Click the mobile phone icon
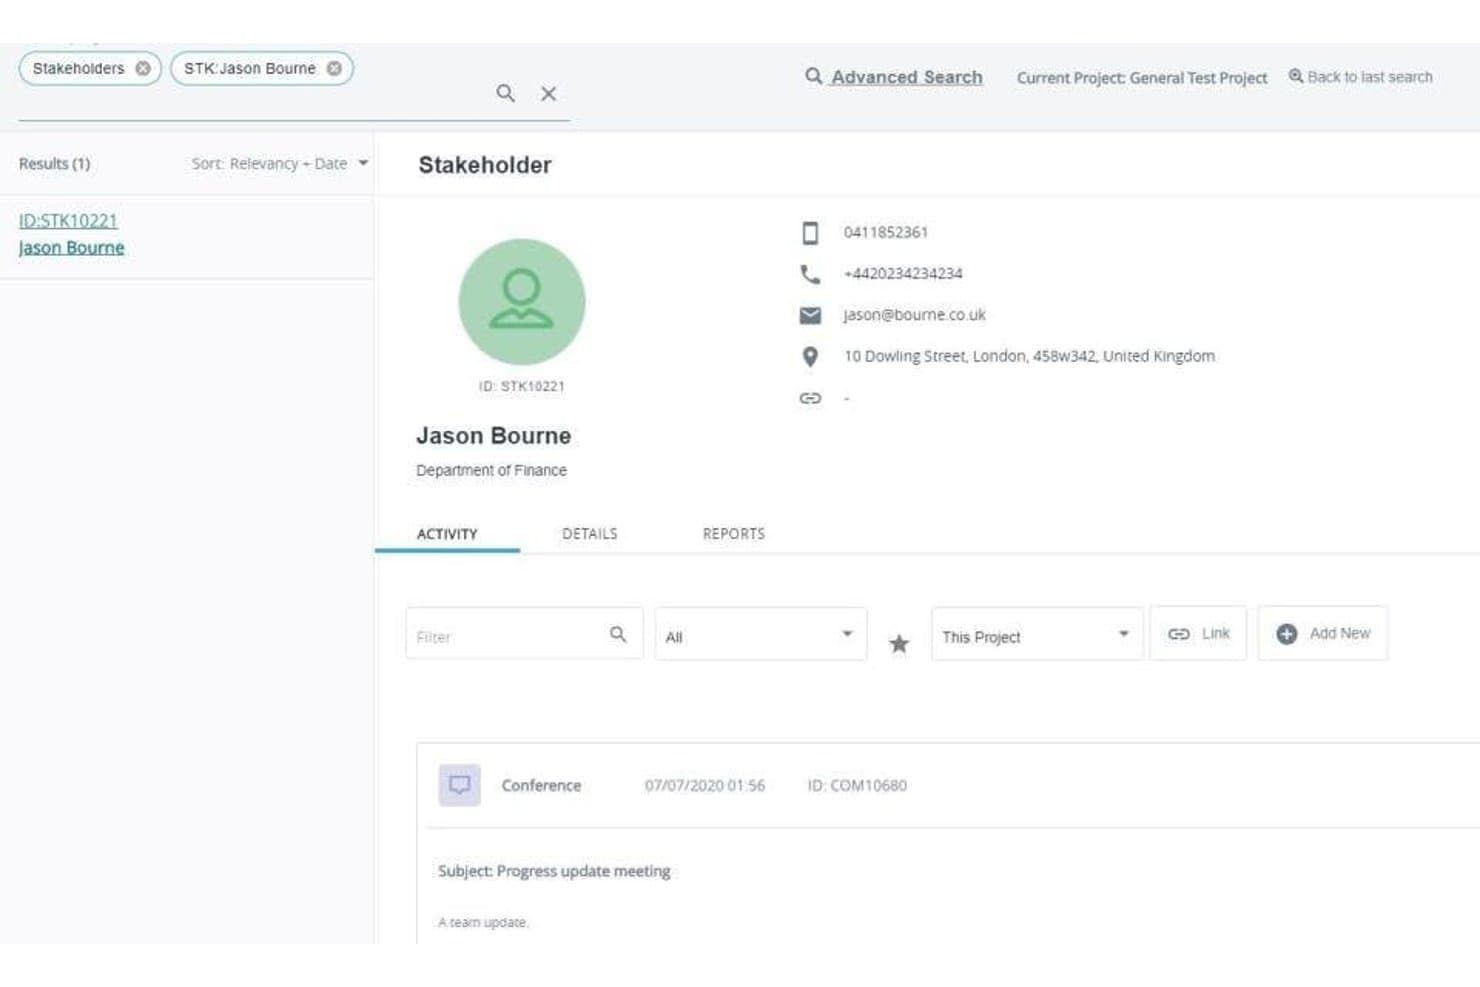 tap(810, 233)
